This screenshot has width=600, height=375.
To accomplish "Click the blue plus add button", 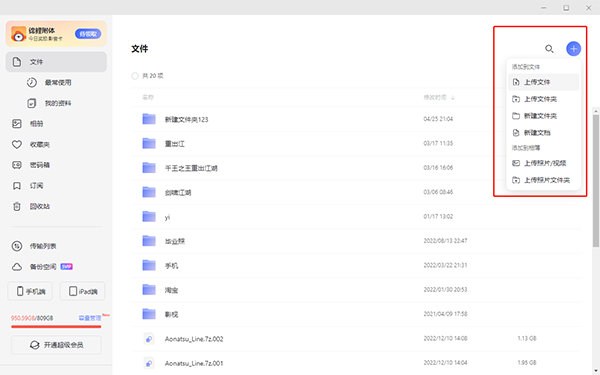I will click(x=573, y=49).
